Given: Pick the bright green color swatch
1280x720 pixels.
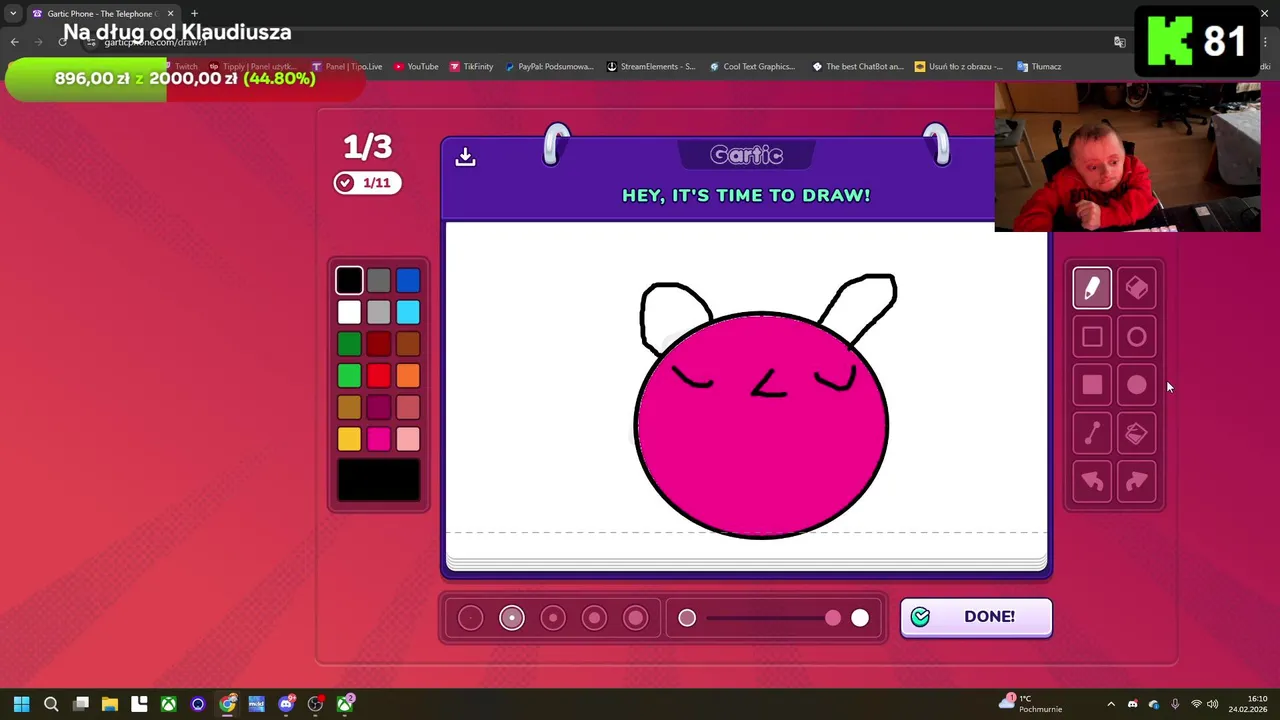Looking at the screenshot, I should [x=349, y=376].
